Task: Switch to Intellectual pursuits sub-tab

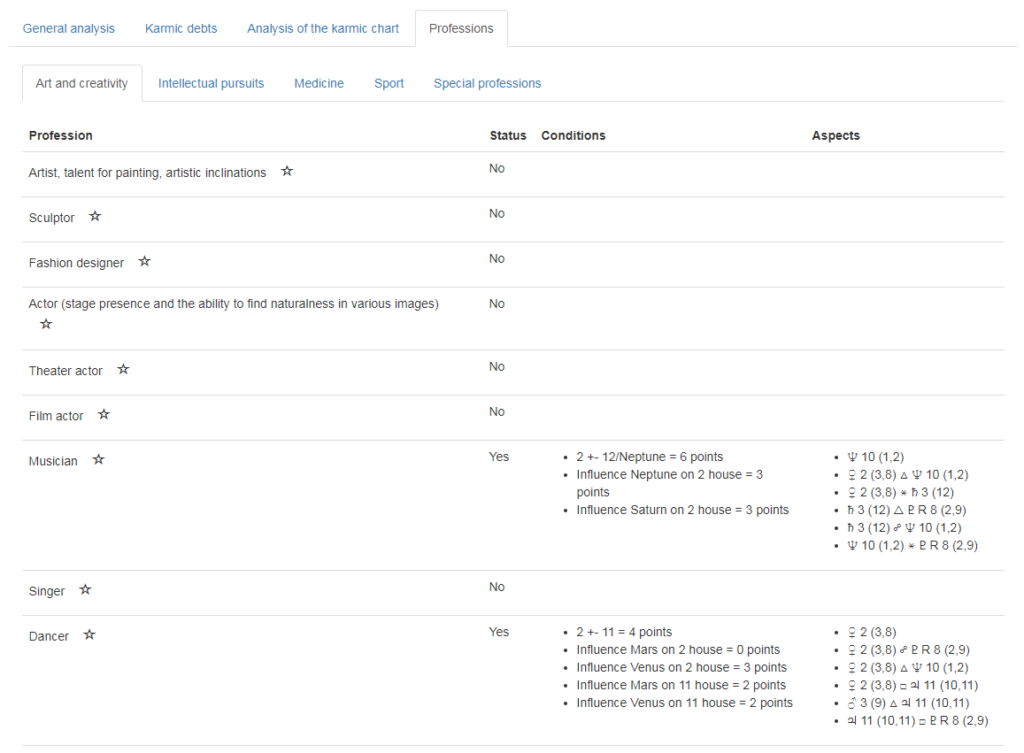Action: [x=211, y=84]
